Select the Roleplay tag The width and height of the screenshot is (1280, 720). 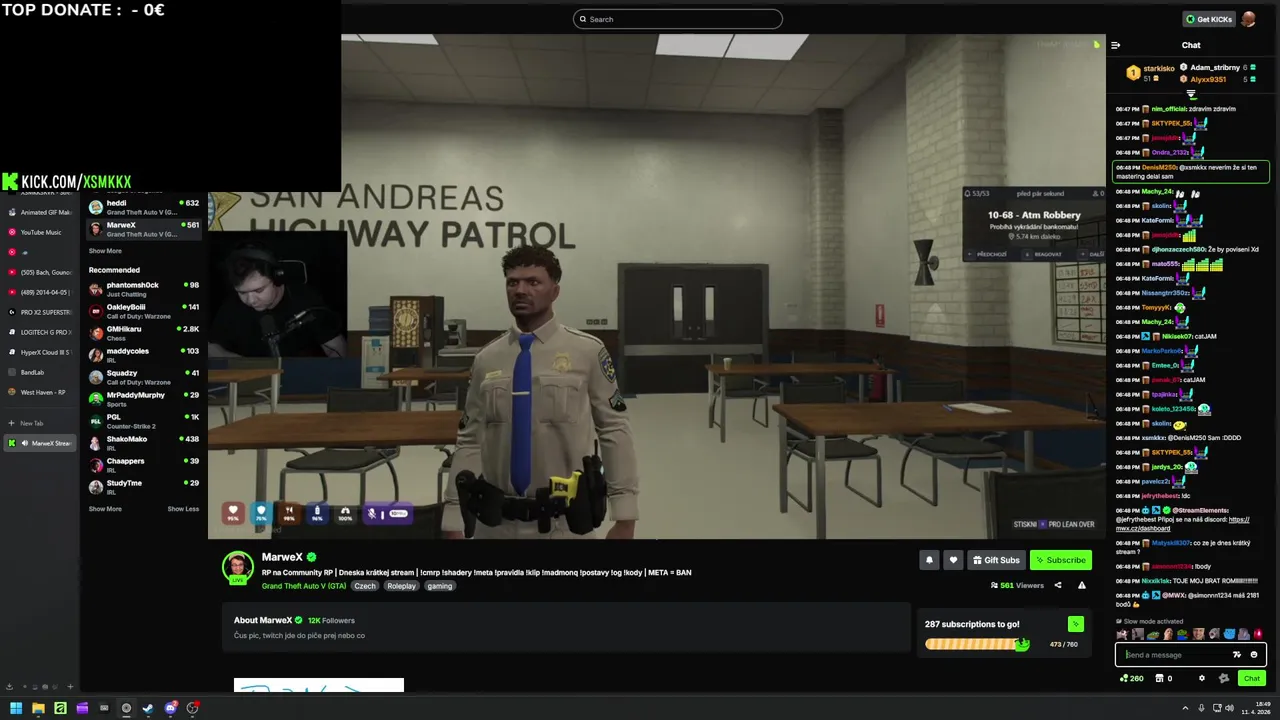pyautogui.click(x=401, y=586)
